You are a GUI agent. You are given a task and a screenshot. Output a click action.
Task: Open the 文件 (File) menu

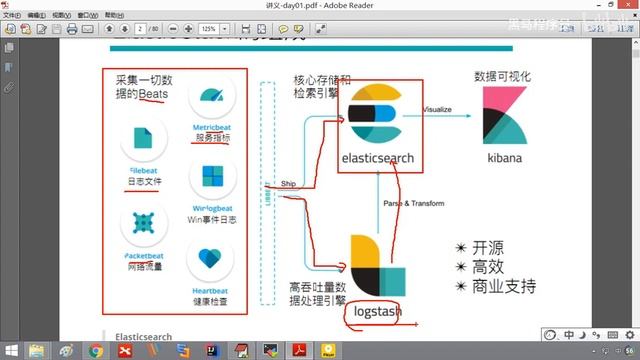point(11,16)
